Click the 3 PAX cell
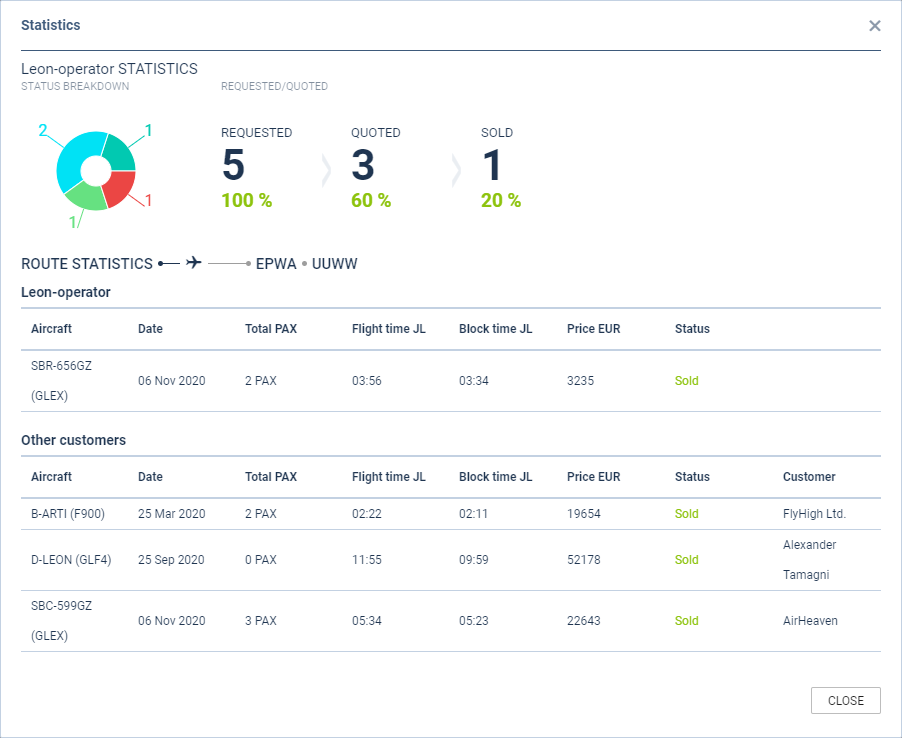The image size is (902, 738). (261, 621)
